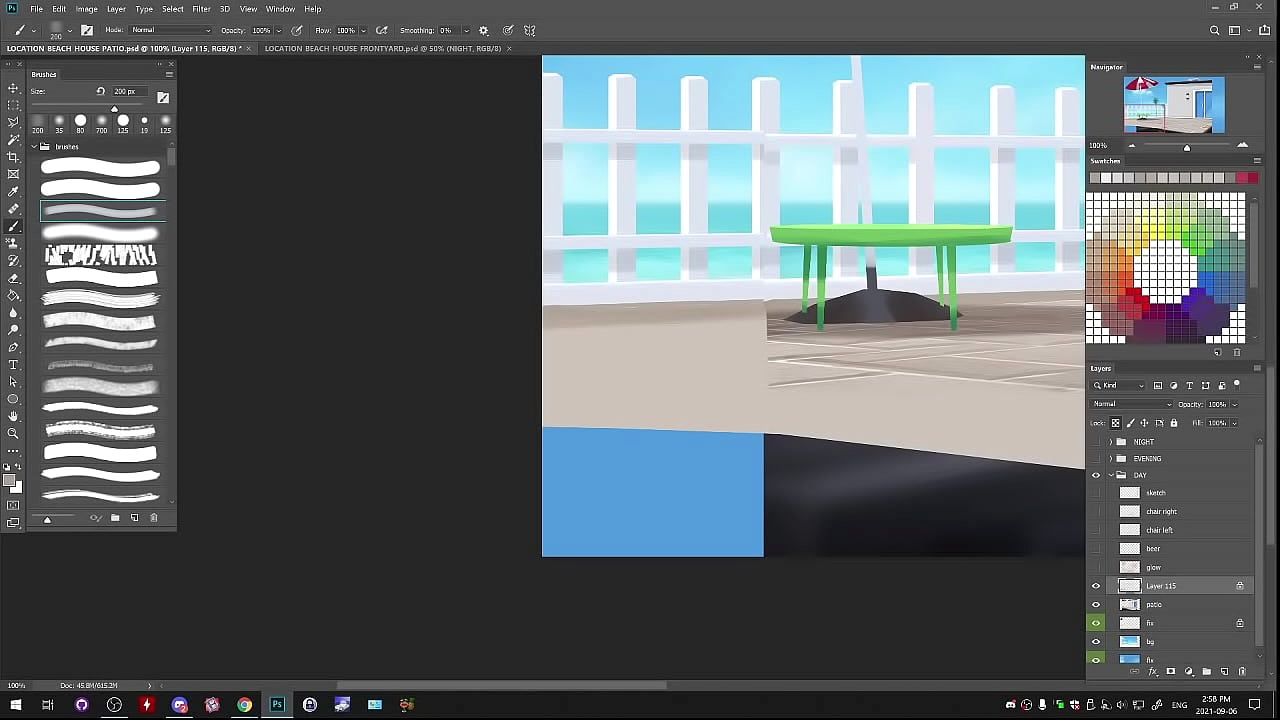The image size is (1280, 720).
Task: Select the Zoom tool in toolbar
Action: pyautogui.click(x=13, y=433)
